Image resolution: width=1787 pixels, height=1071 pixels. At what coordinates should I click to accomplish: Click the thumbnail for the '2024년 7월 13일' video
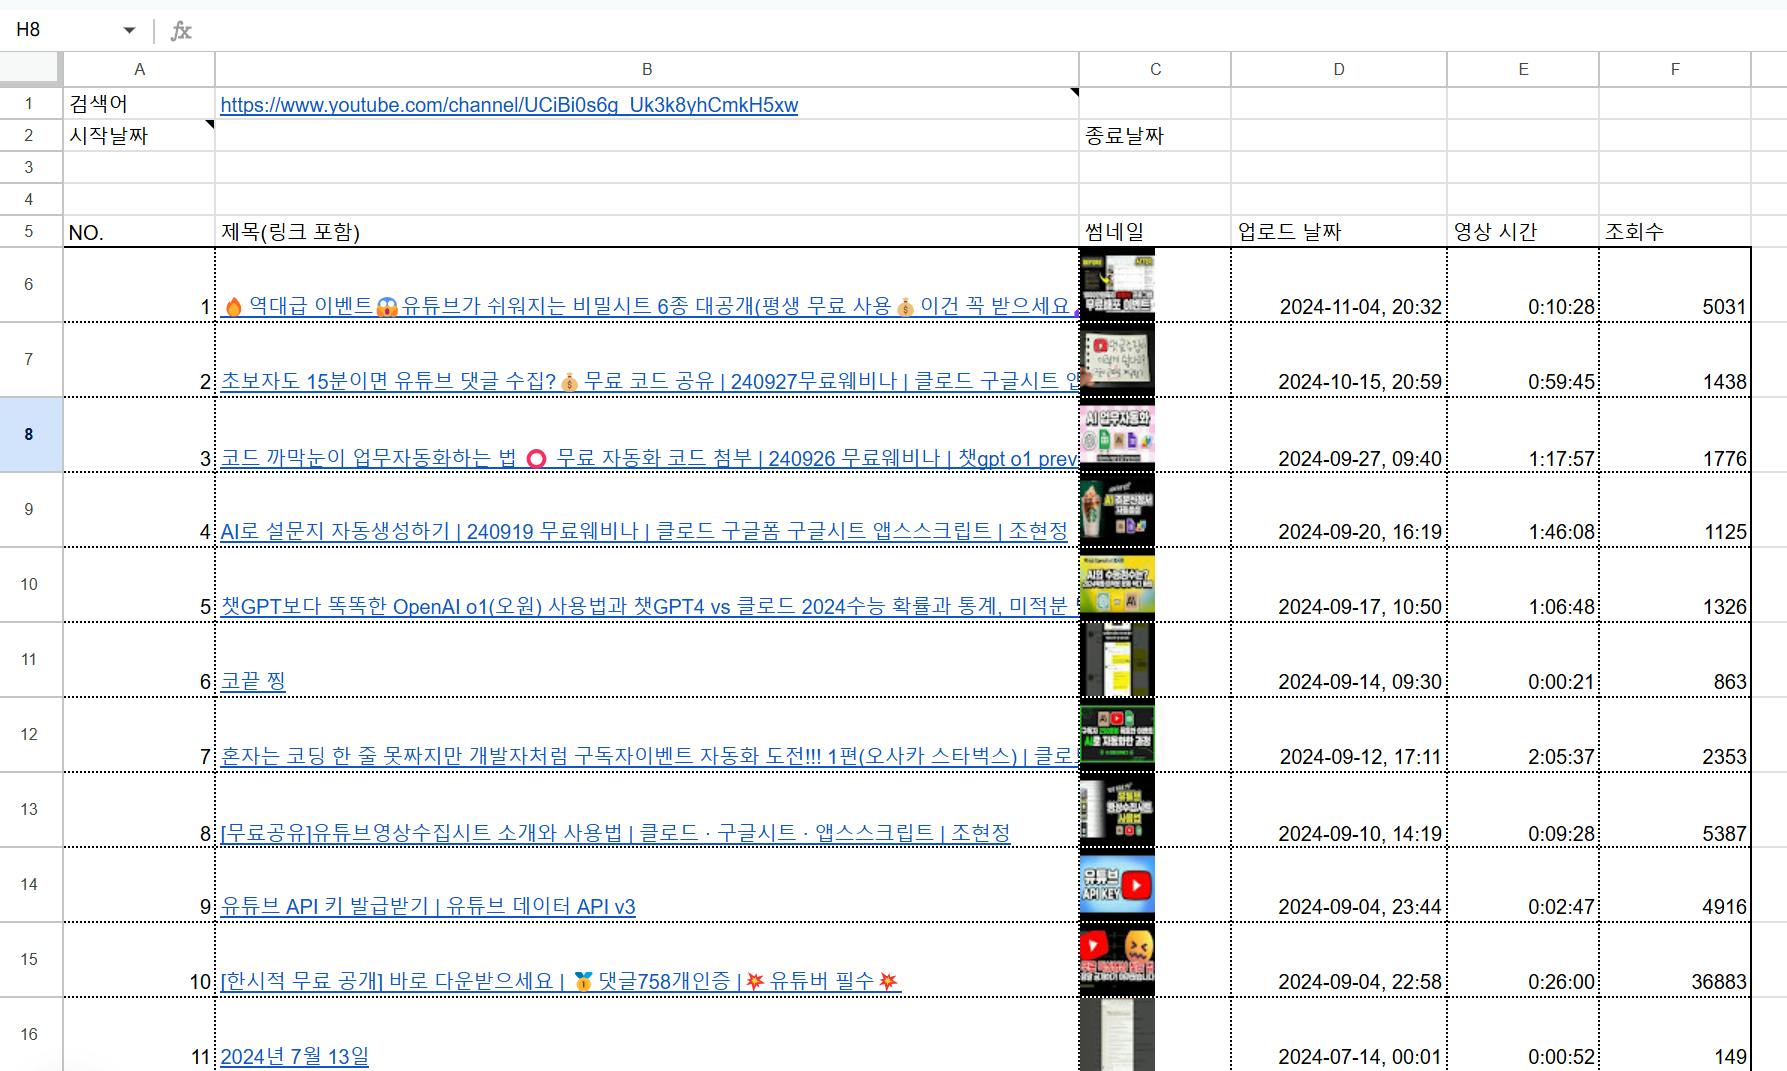click(x=1117, y=1035)
